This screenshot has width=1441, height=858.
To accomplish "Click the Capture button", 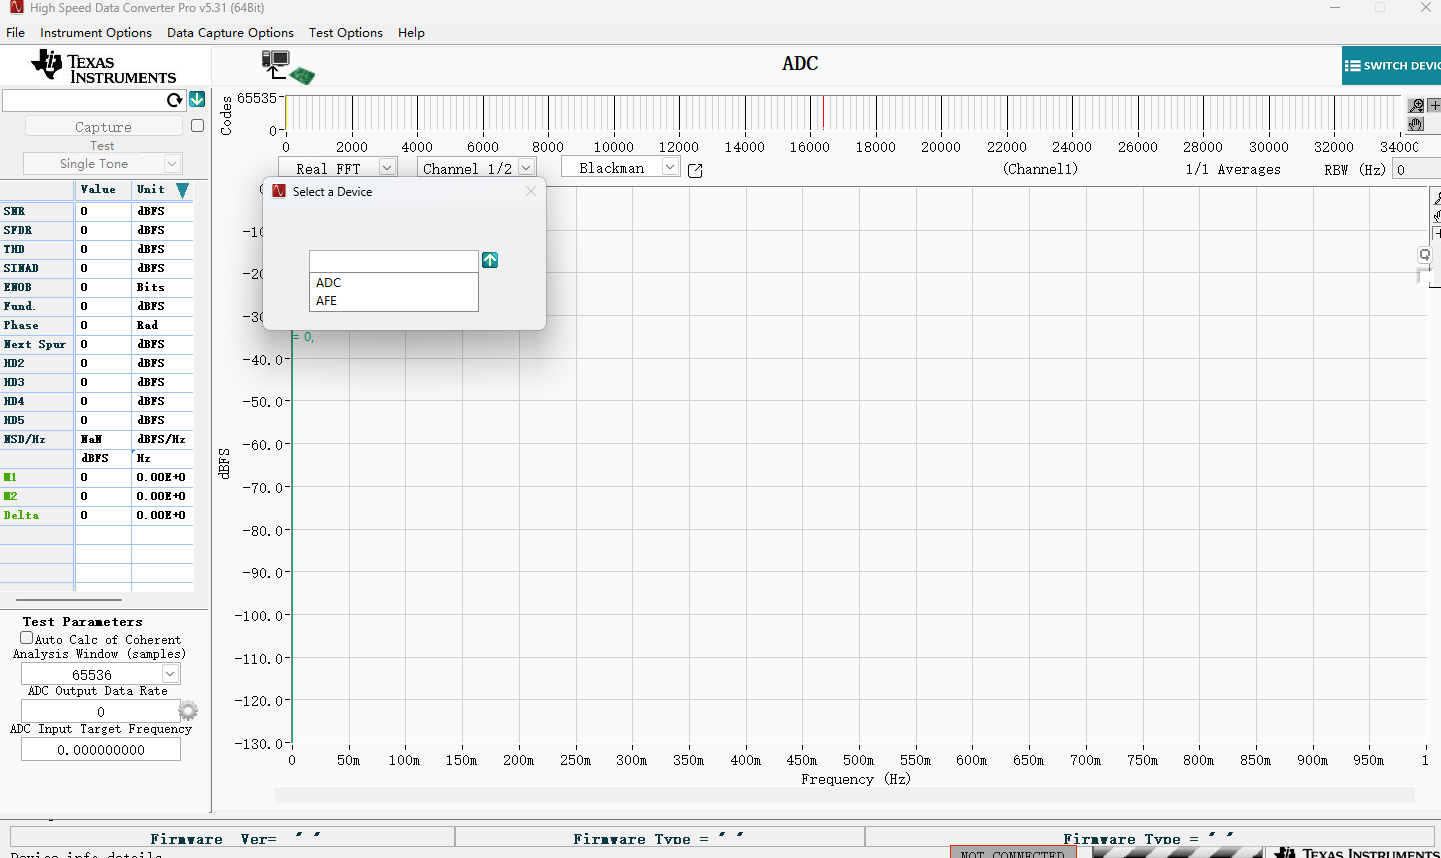I will [104, 126].
